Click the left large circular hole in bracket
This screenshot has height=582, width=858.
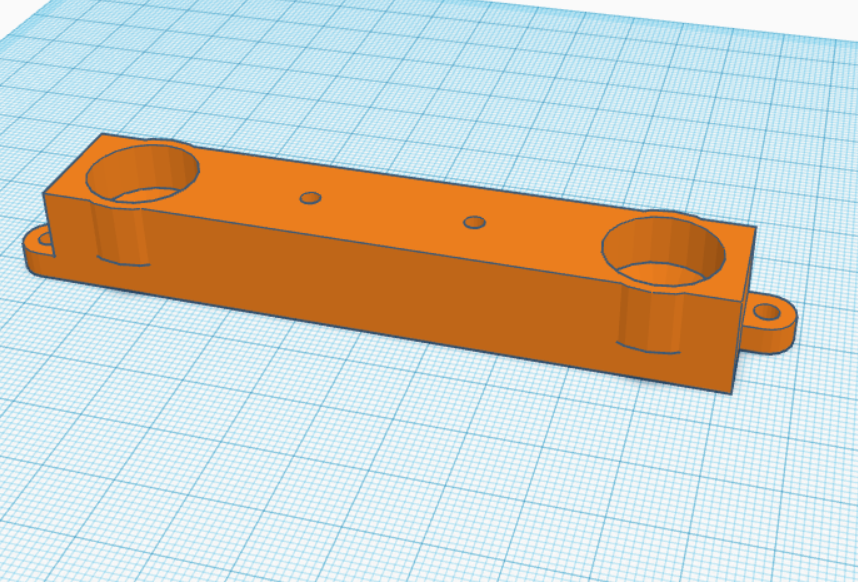[x=142, y=173]
